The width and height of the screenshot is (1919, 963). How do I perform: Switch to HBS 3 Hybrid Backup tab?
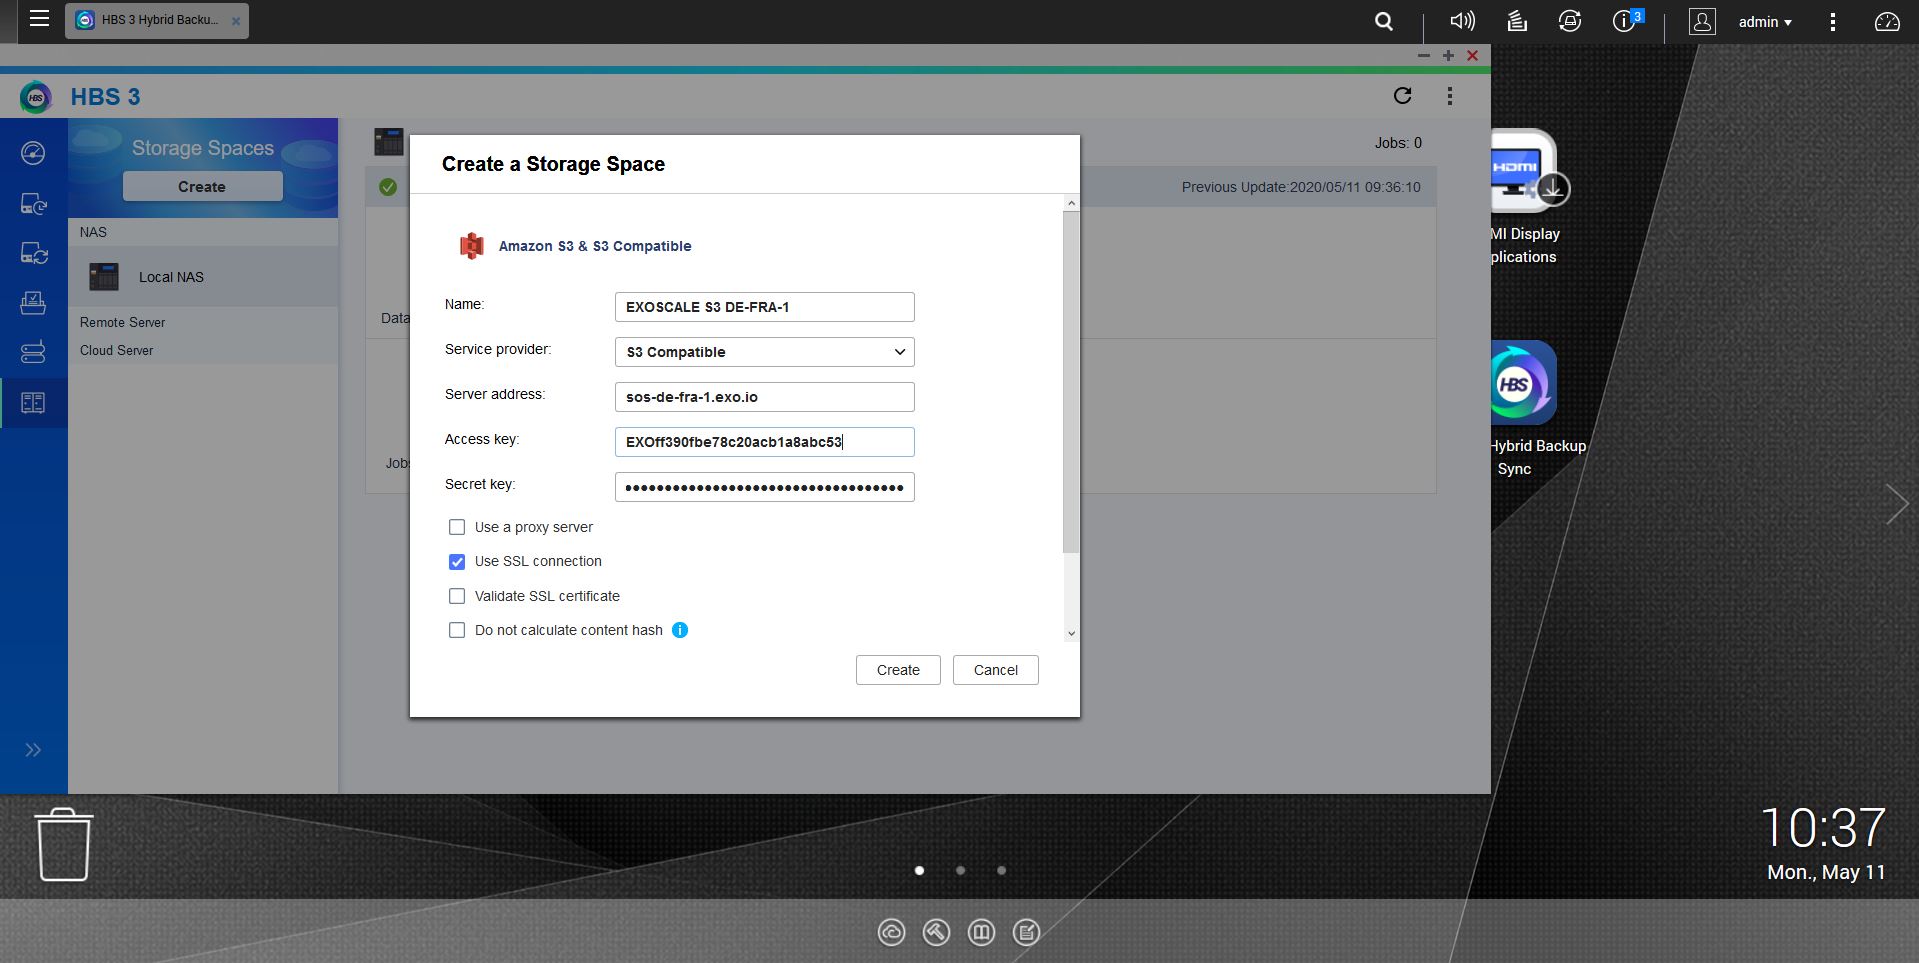pos(157,20)
